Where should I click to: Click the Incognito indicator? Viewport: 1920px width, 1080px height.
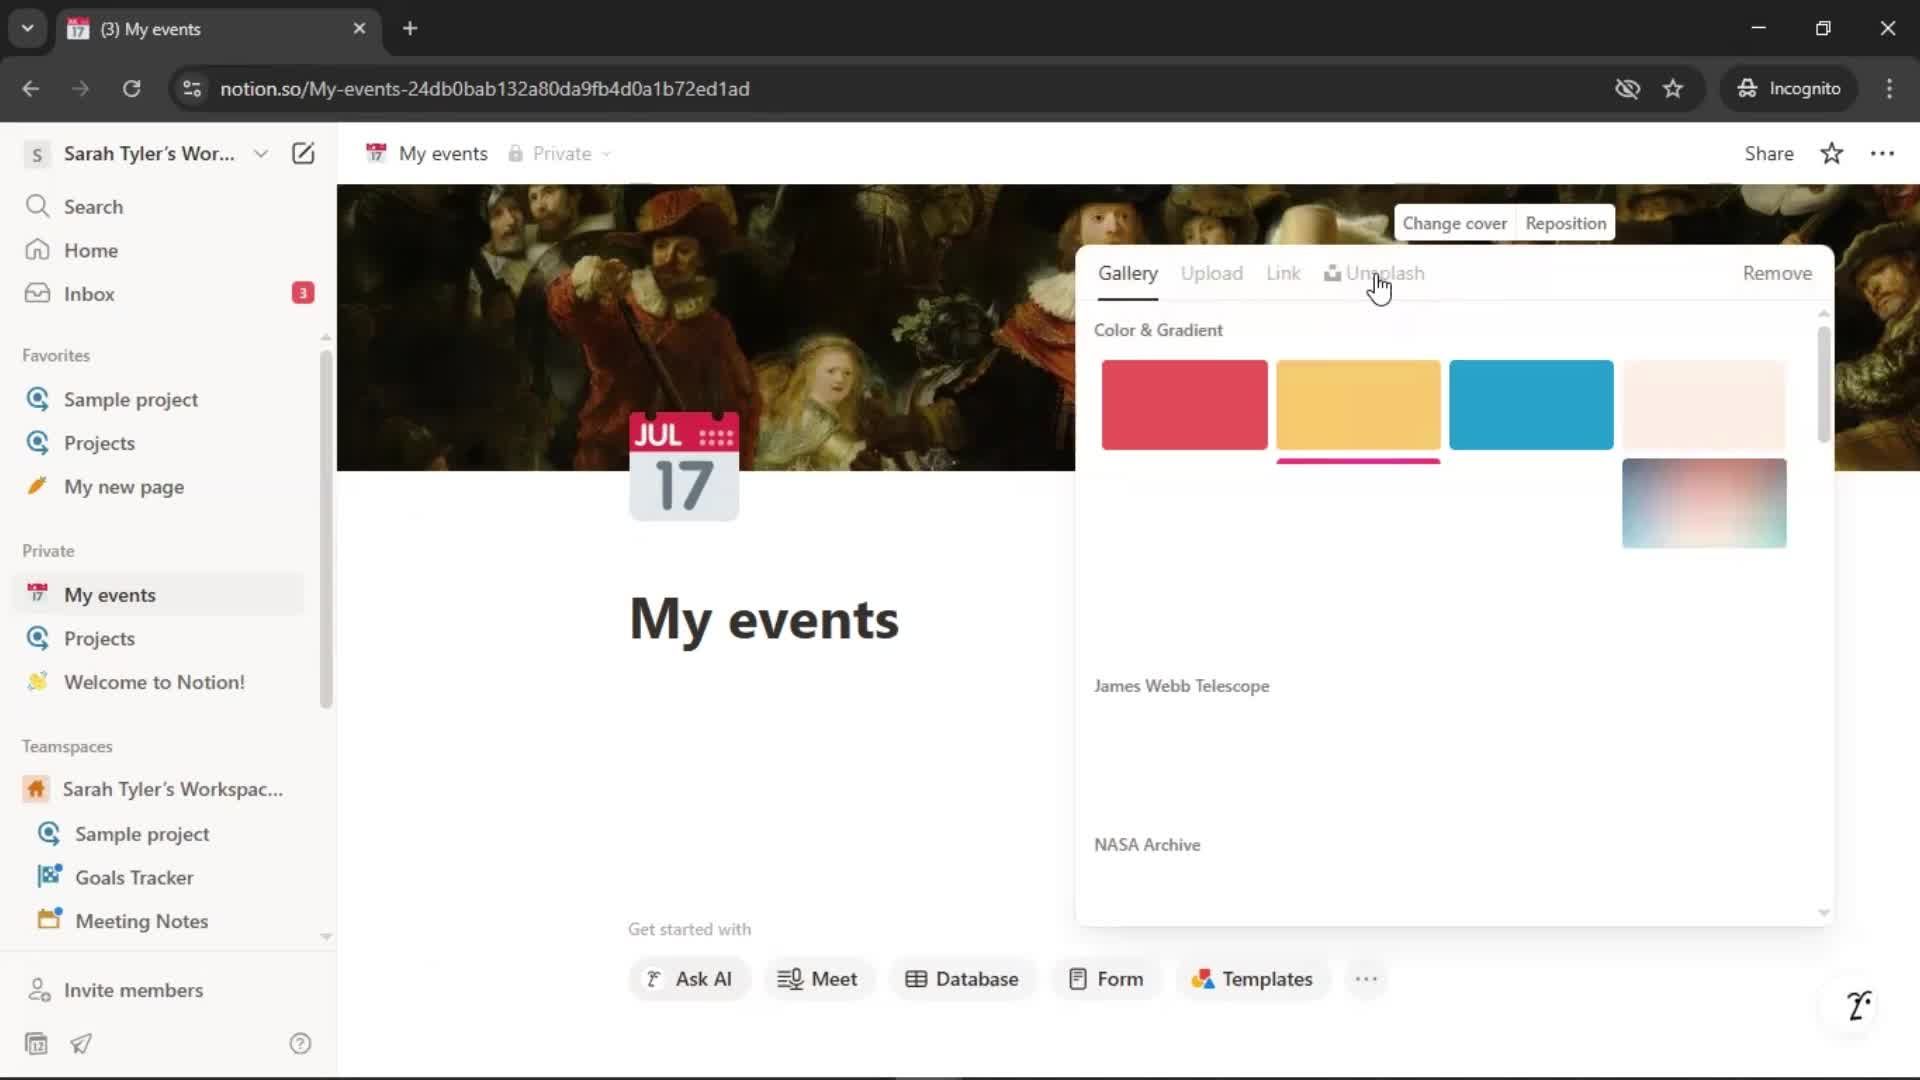1789,88
